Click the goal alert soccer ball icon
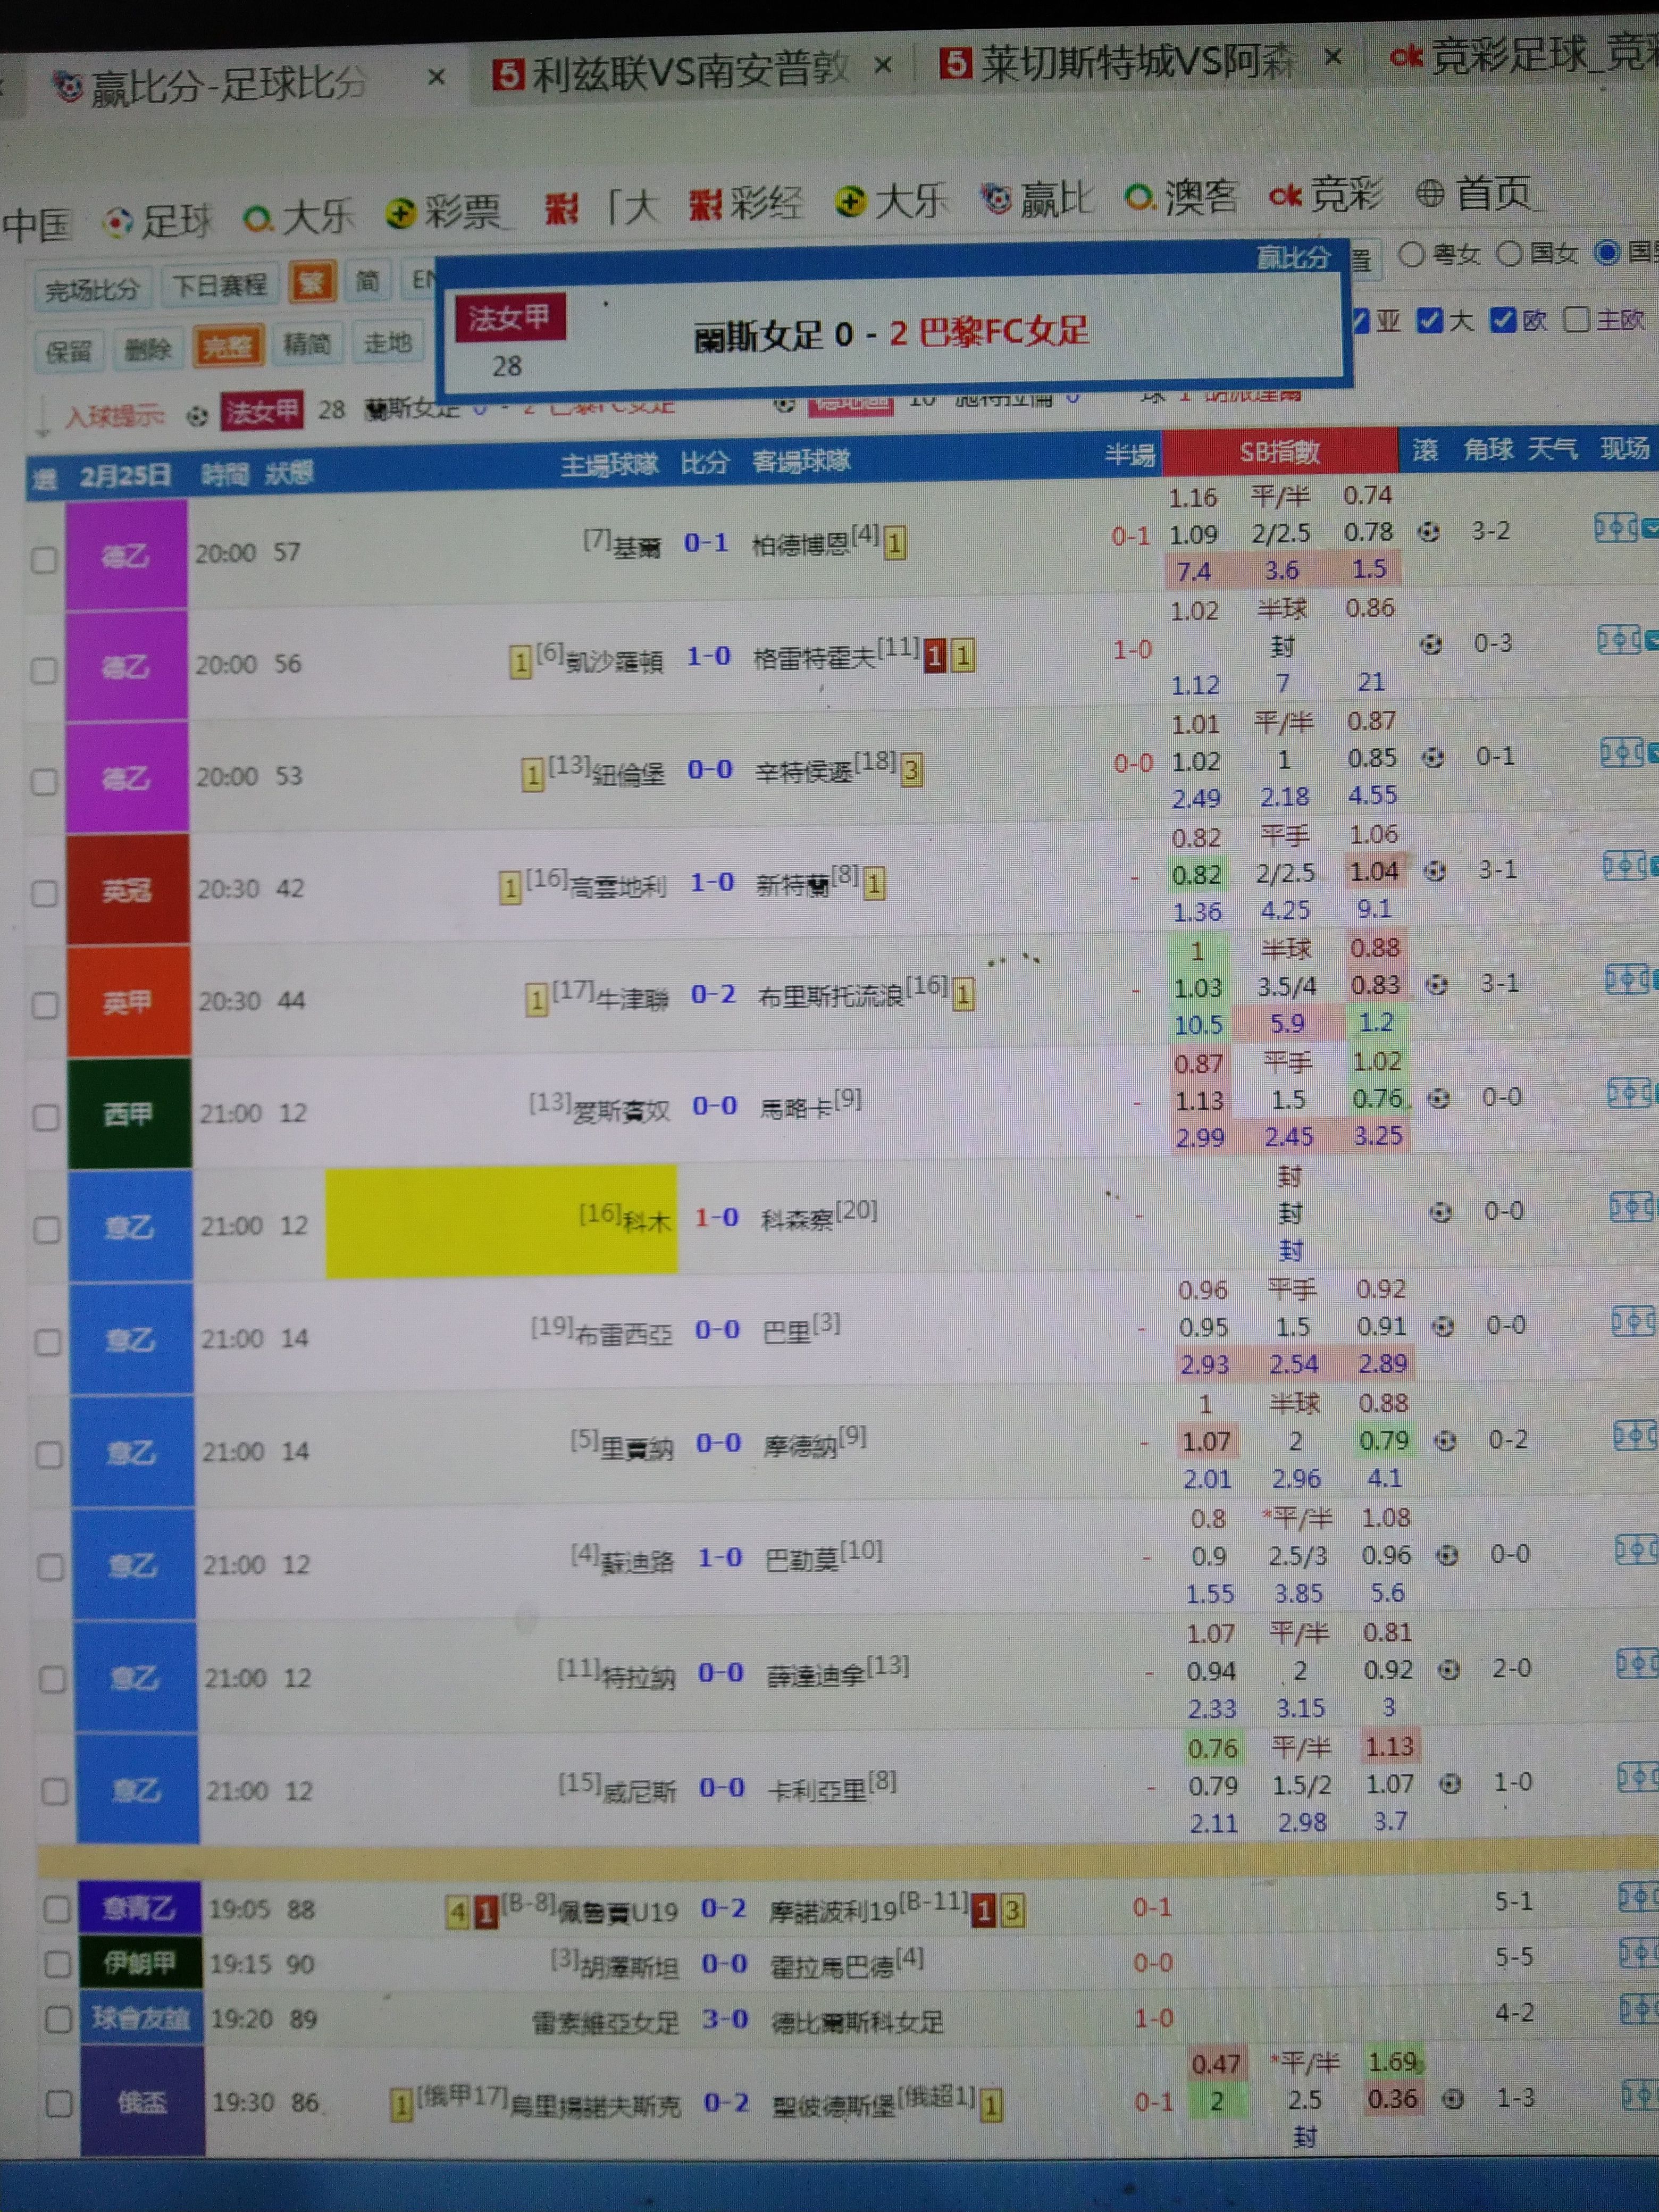 (197, 415)
